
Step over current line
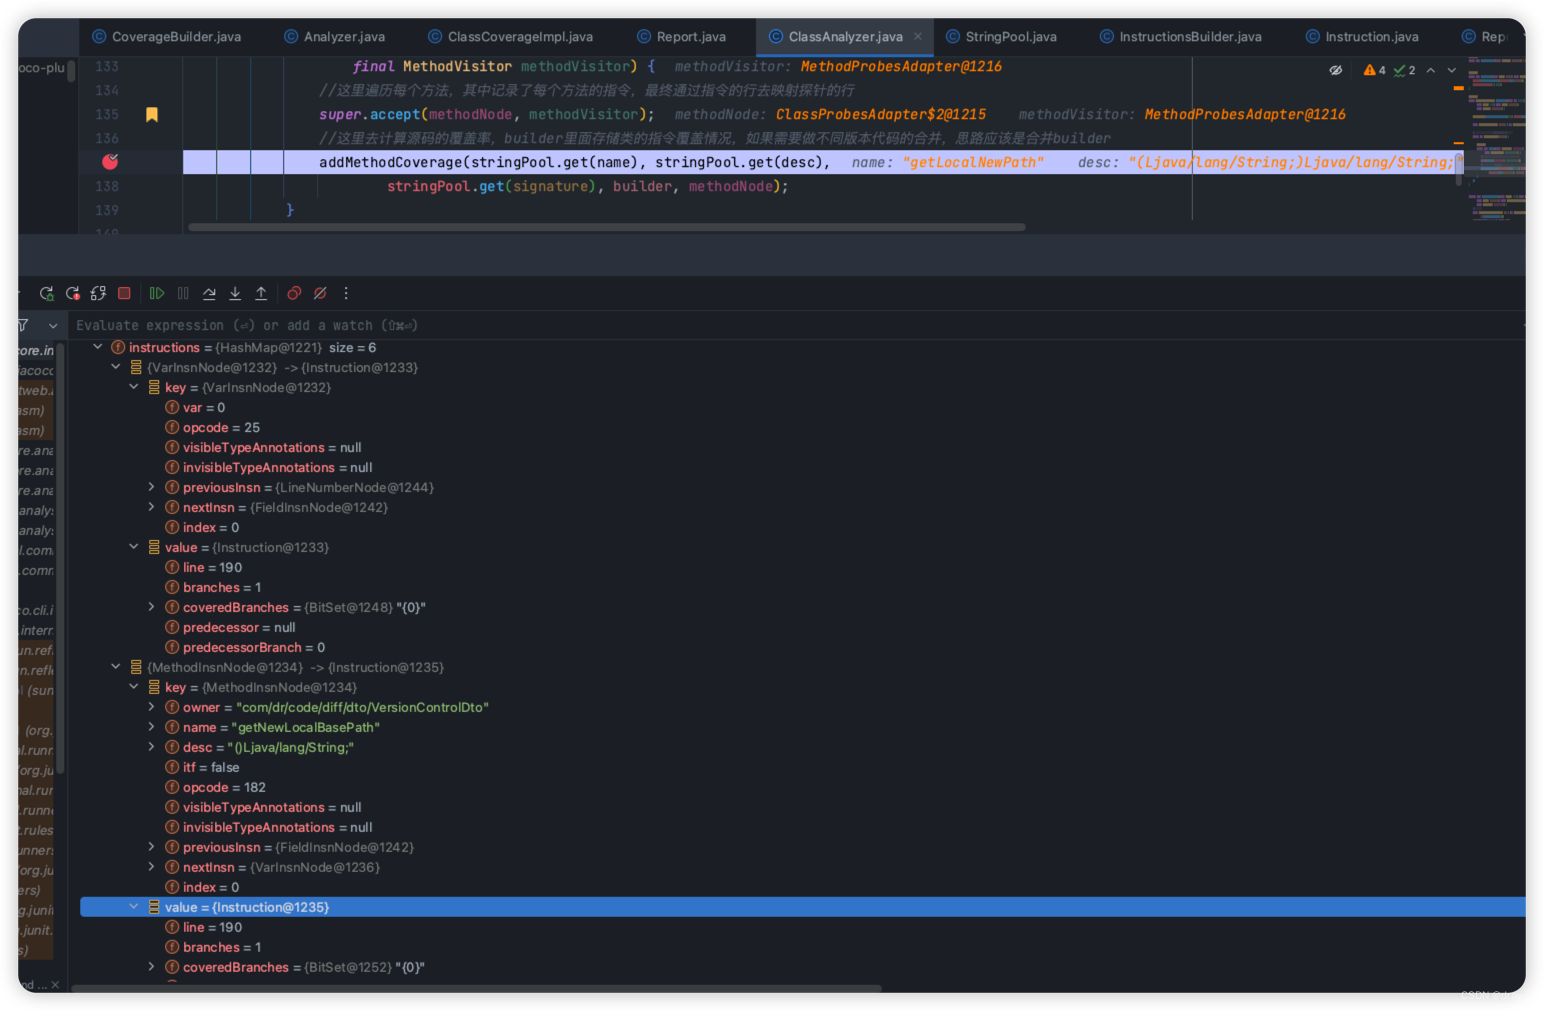[x=209, y=293]
